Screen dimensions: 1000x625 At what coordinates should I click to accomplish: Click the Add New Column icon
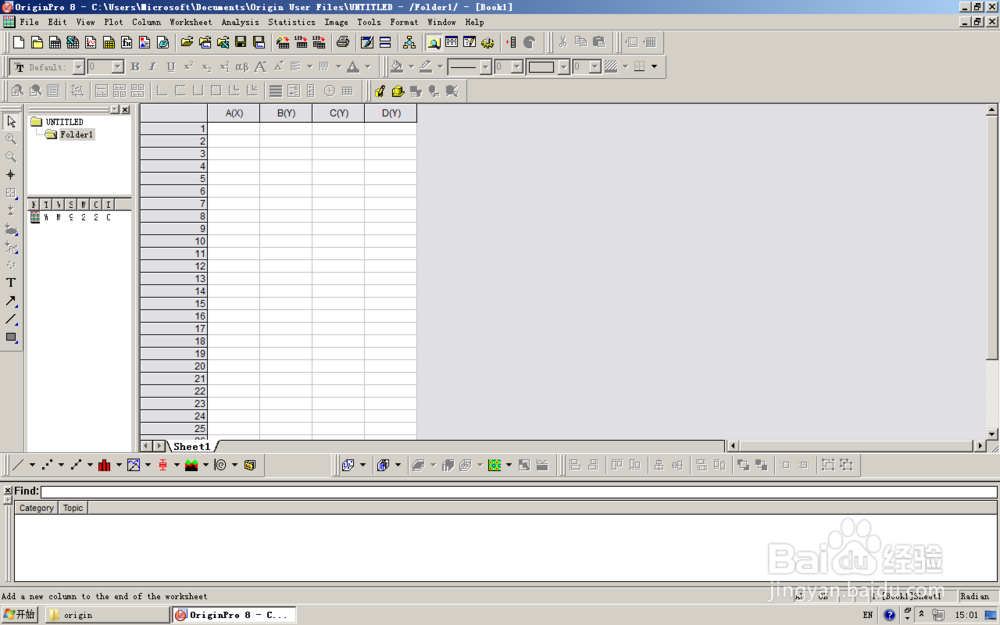coord(511,43)
